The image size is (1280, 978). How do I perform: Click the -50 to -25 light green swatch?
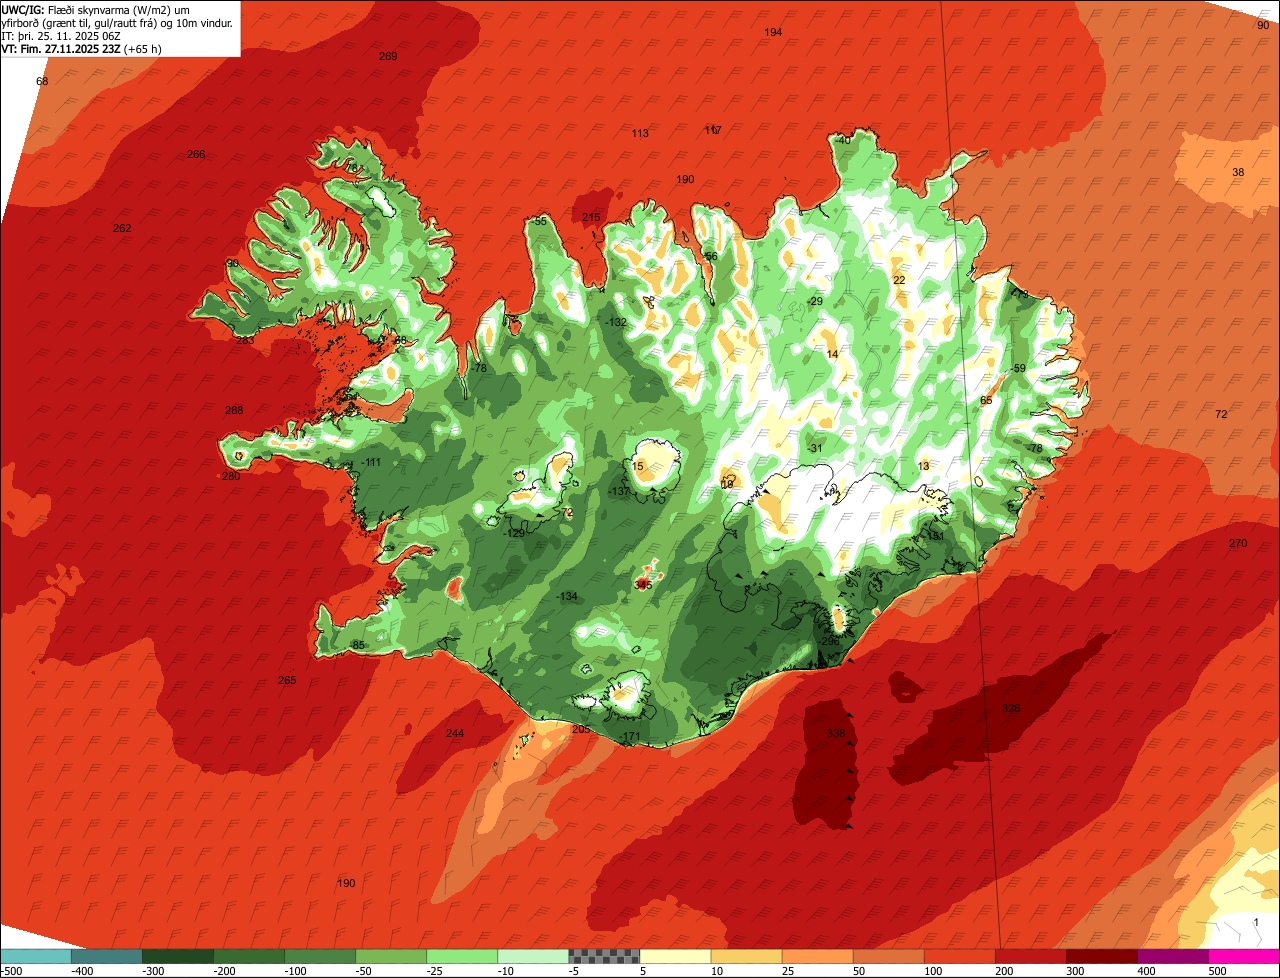tap(391, 956)
